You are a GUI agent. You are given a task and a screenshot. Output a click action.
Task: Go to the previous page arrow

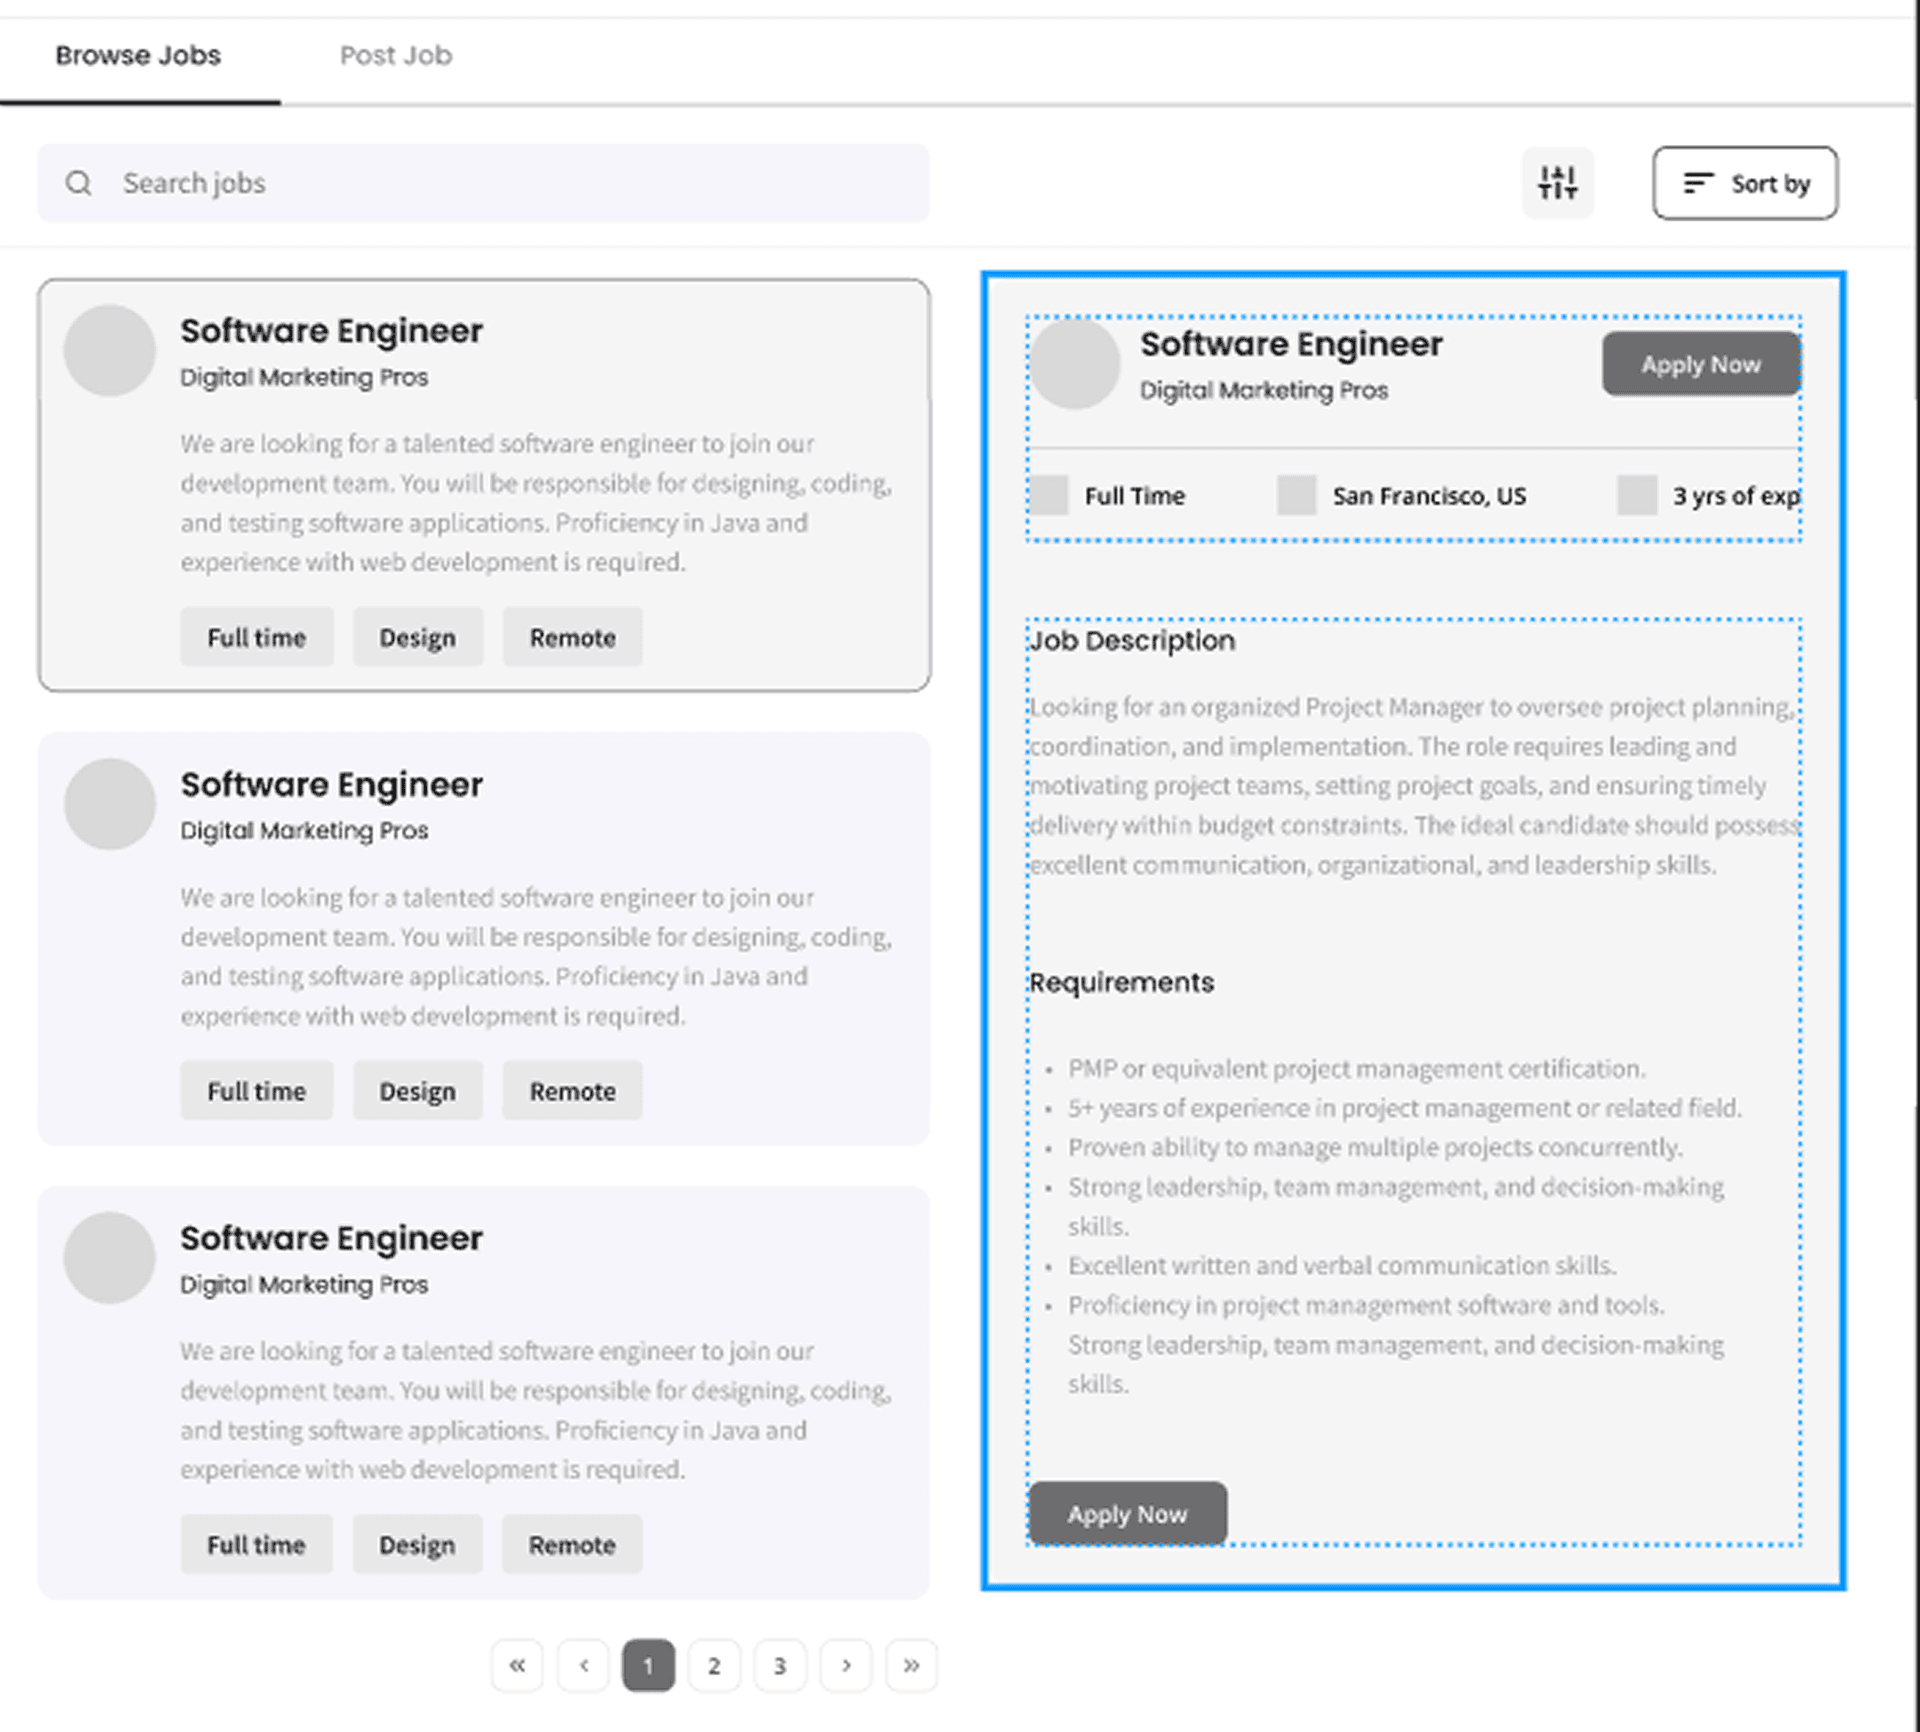(x=584, y=1665)
